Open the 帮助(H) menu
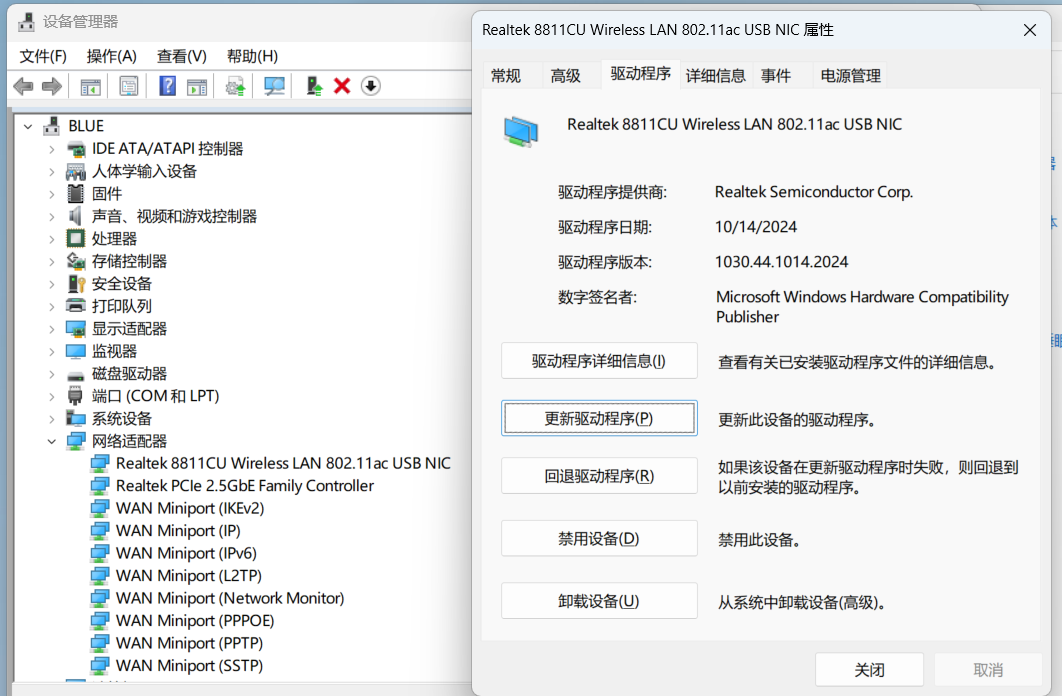 (252, 56)
